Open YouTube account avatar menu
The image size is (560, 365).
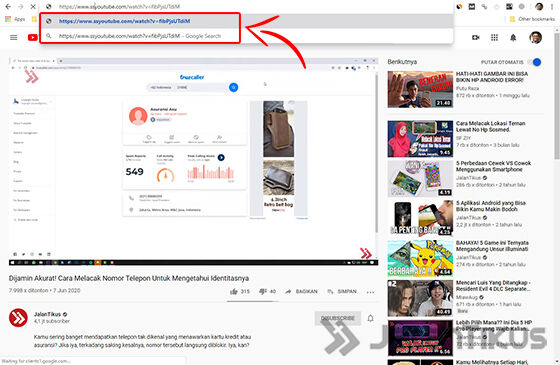[535, 37]
